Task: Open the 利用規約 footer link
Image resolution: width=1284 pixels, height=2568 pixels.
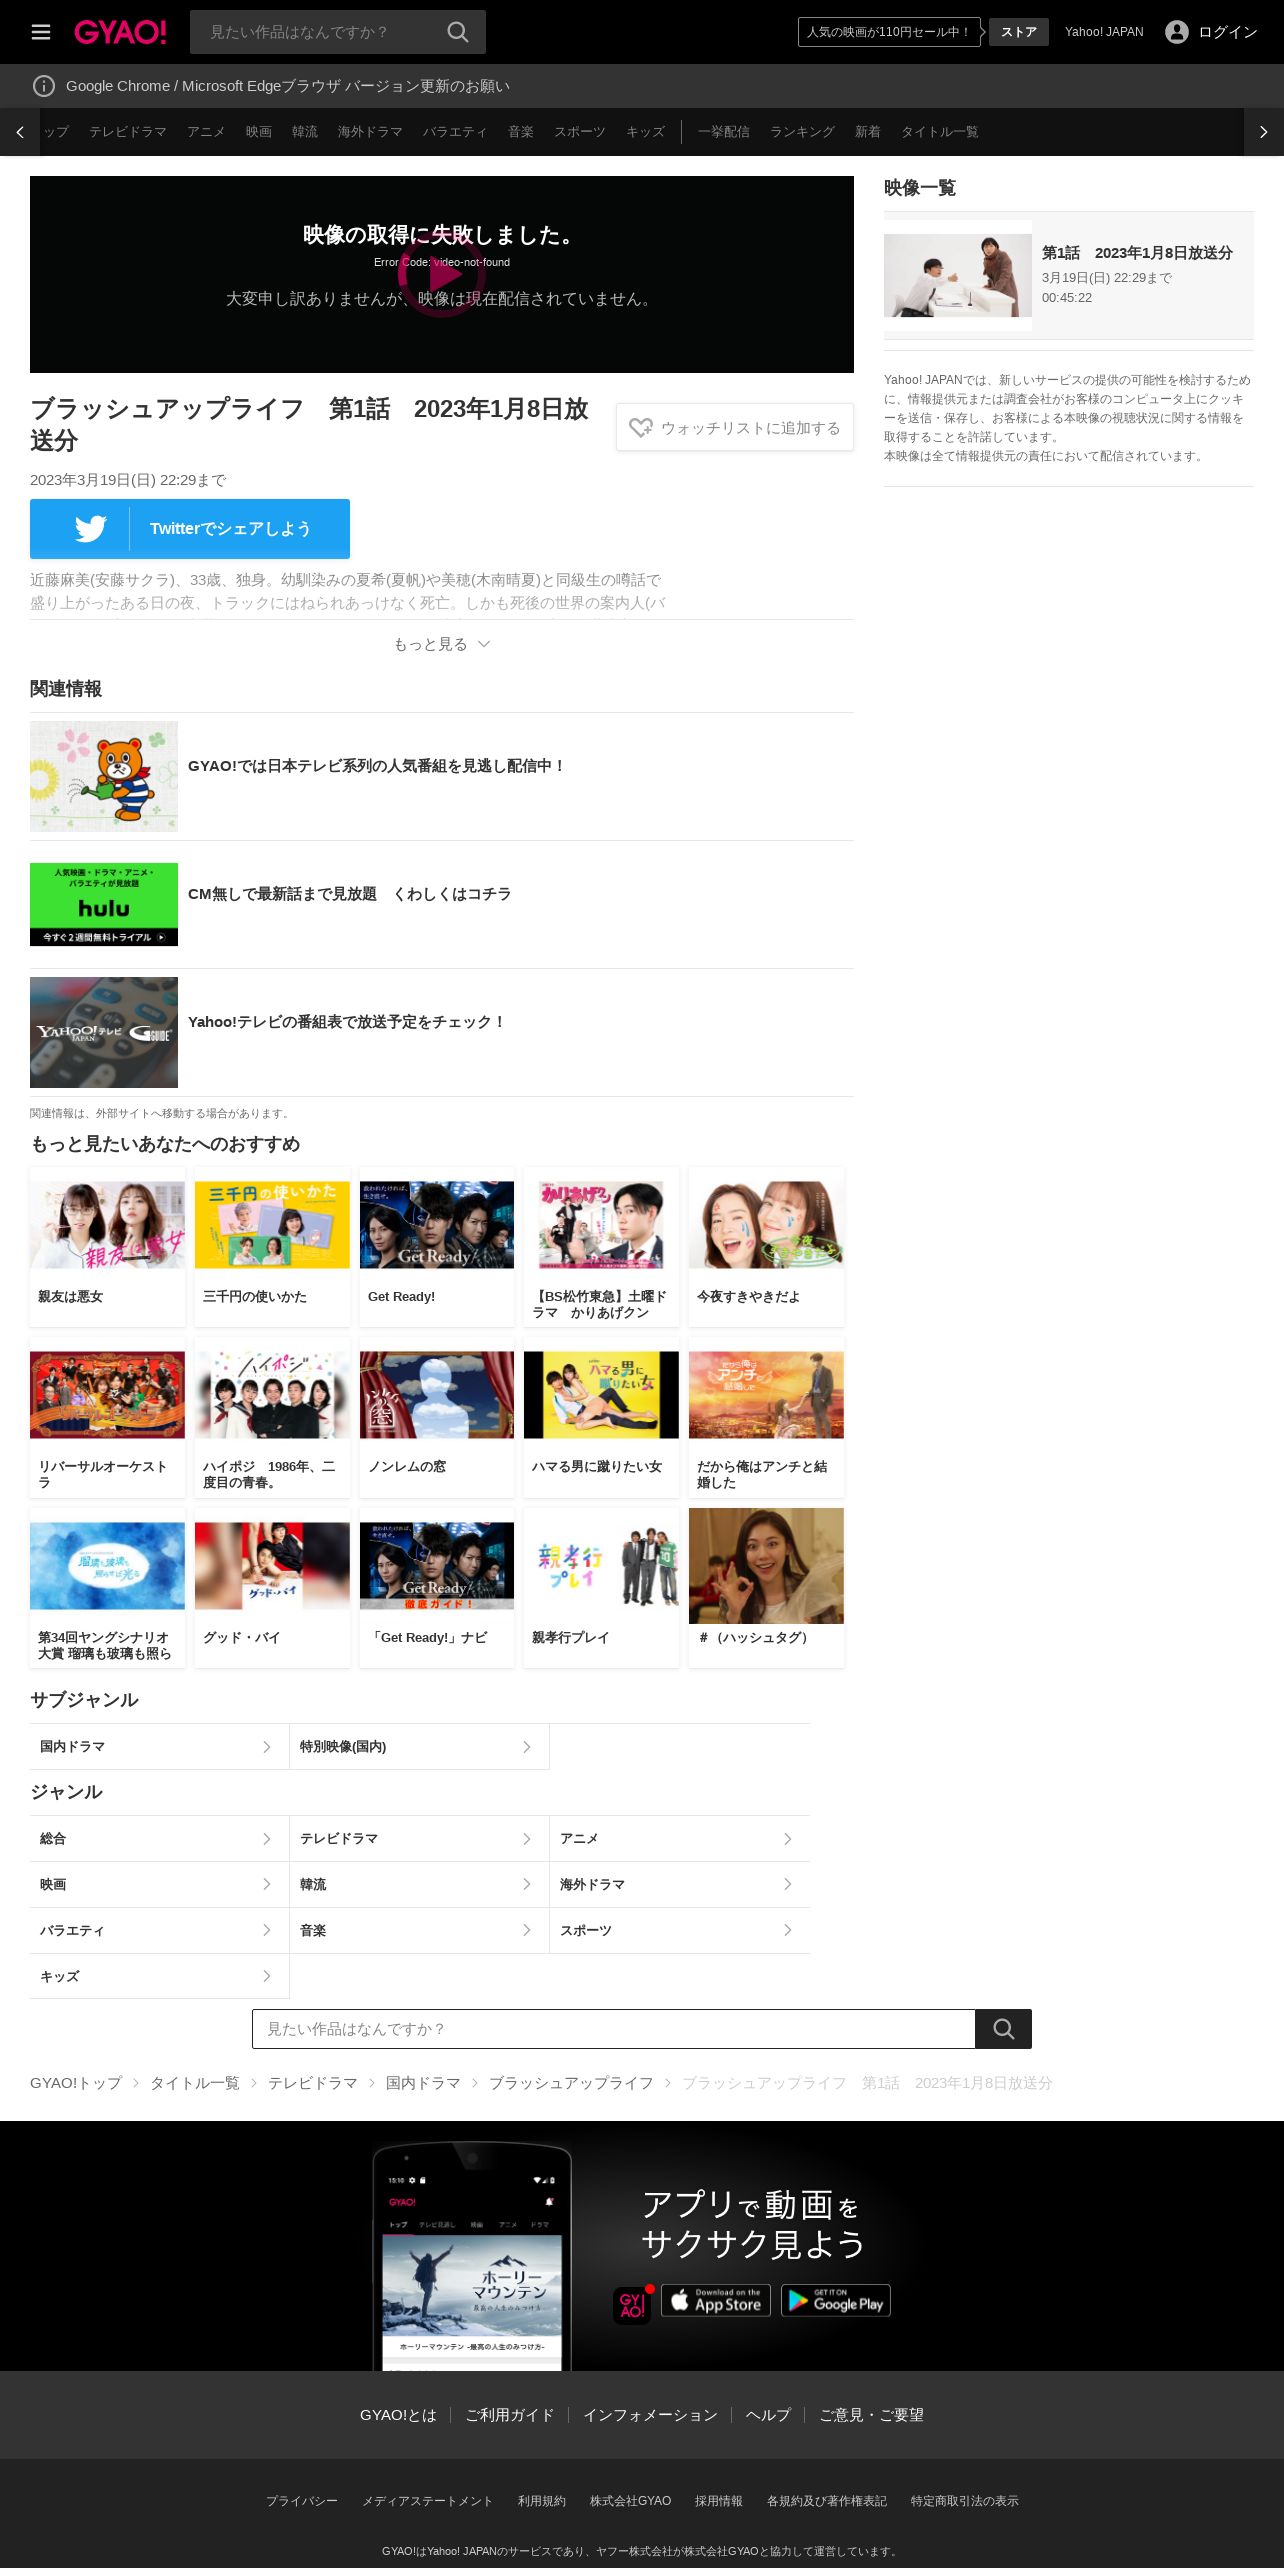Action: click(542, 2501)
